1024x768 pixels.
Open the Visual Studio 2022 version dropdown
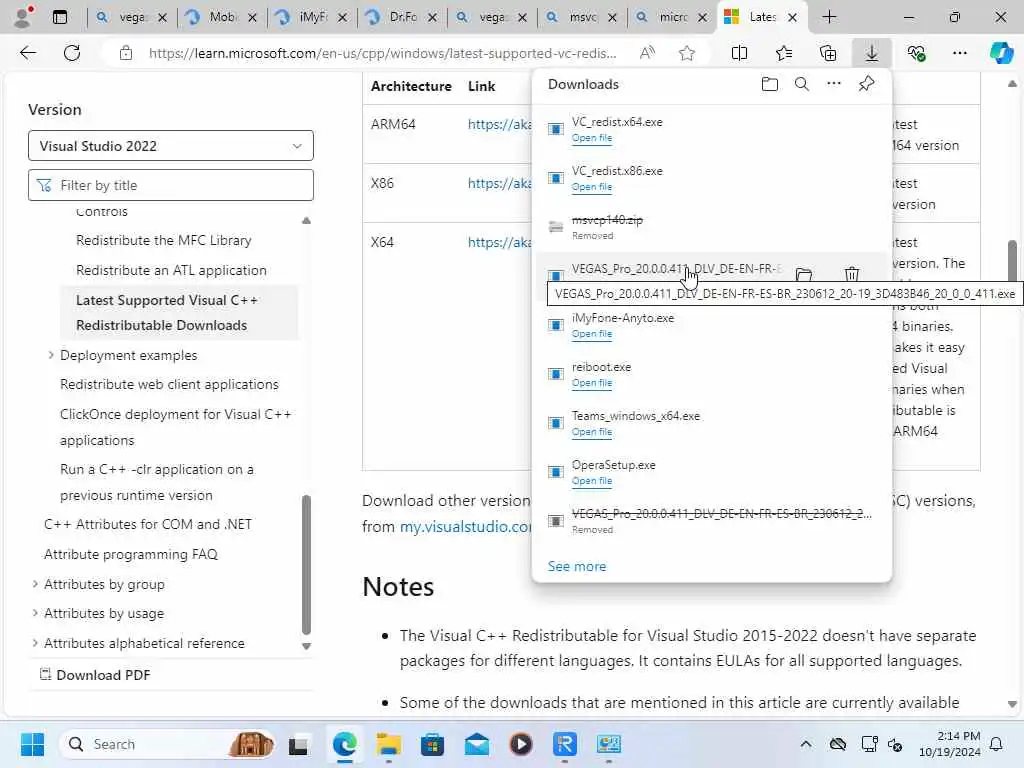point(170,146)
